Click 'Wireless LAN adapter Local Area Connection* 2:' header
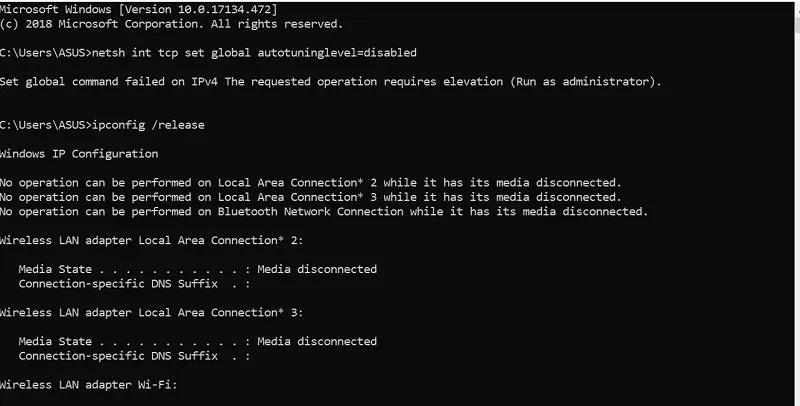This screenshot has height=406, width=800. click(x=152, y=240)
